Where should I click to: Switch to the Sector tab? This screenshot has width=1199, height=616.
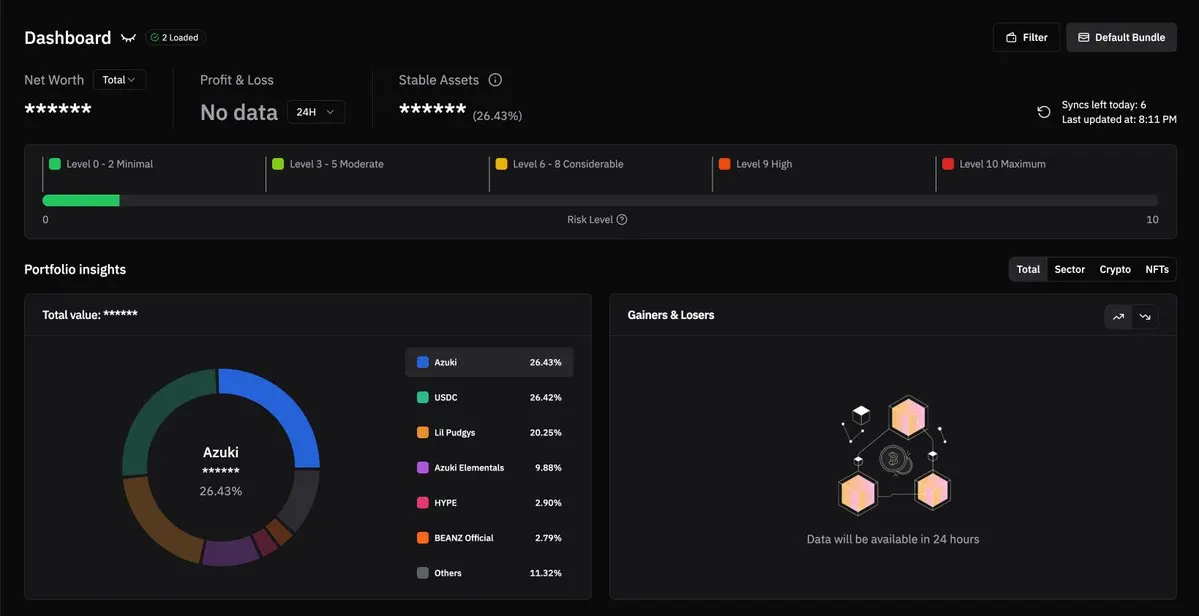[1069, 269]
